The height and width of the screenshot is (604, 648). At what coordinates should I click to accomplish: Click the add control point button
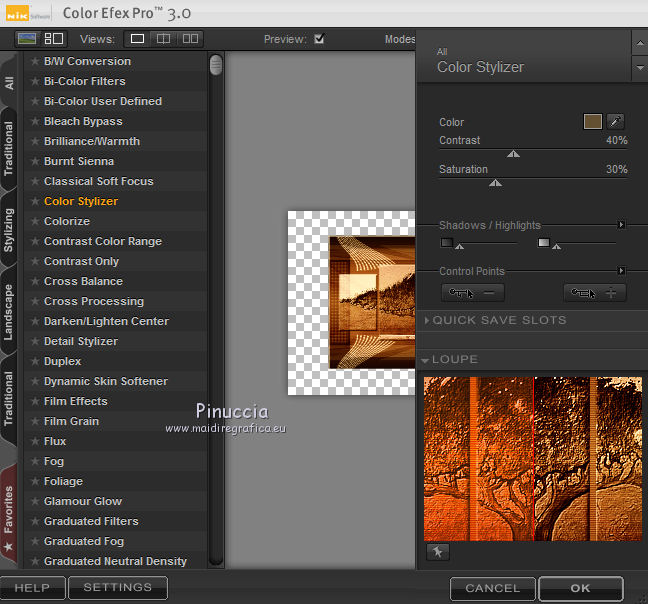pyautogui.click(x=595, y=293)
